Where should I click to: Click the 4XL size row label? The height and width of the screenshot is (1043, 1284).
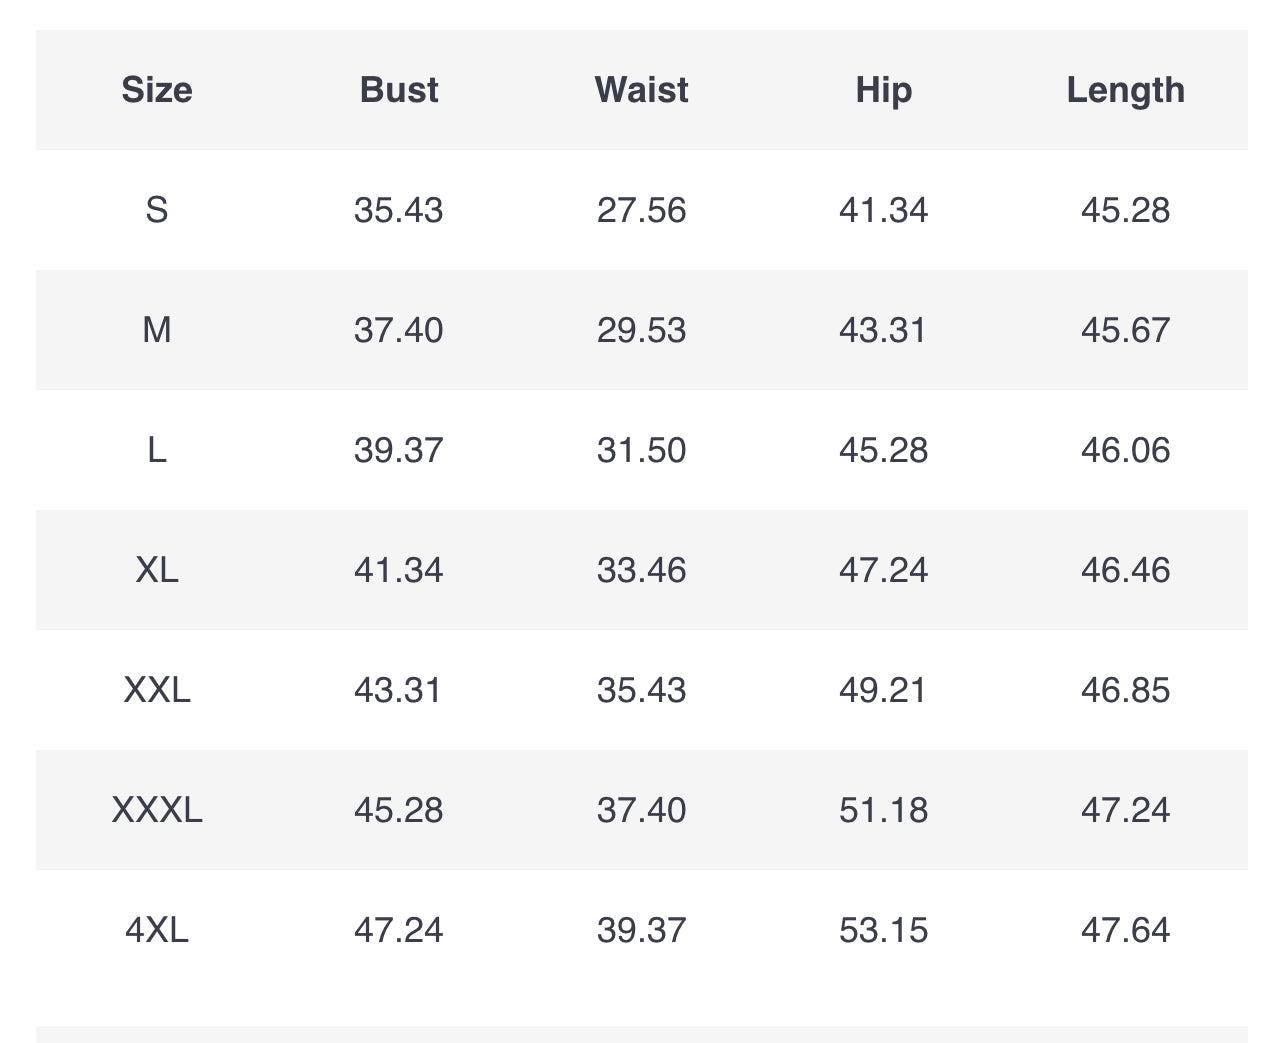pos(157,930)
